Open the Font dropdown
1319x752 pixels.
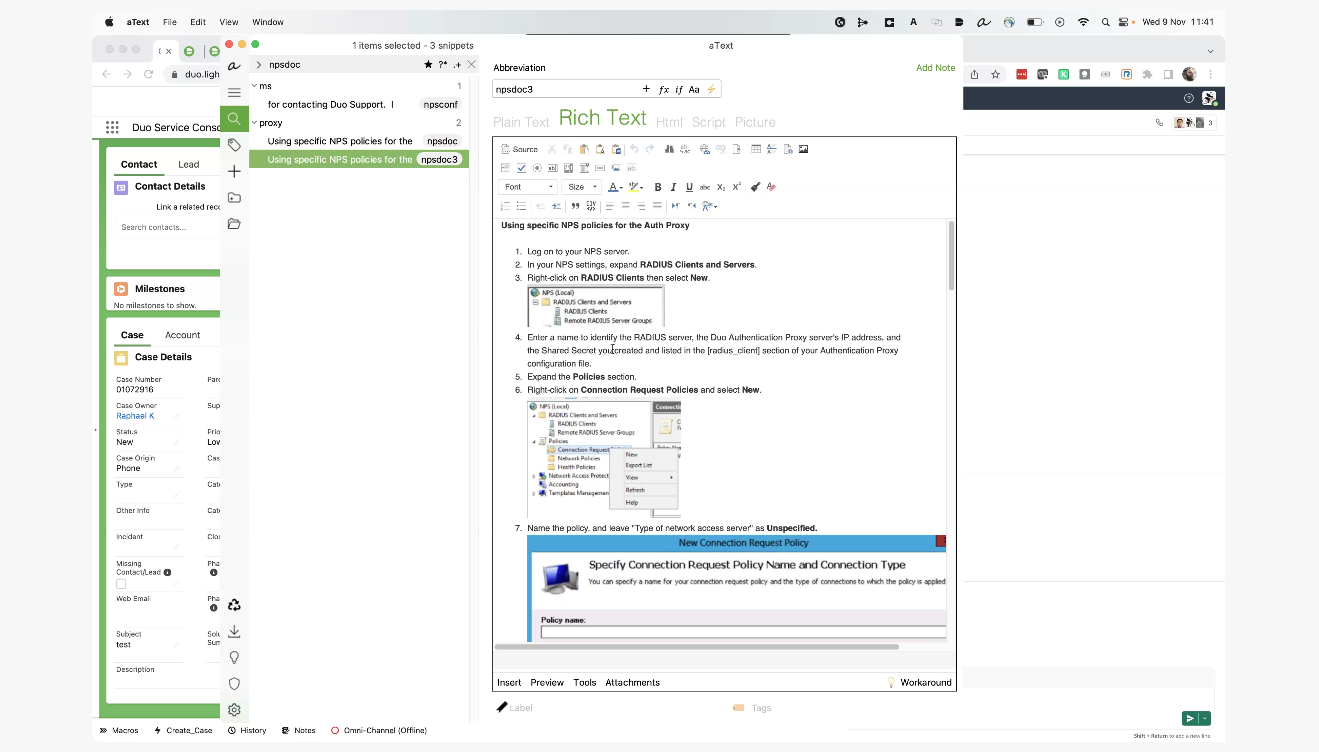pos(528,187)
